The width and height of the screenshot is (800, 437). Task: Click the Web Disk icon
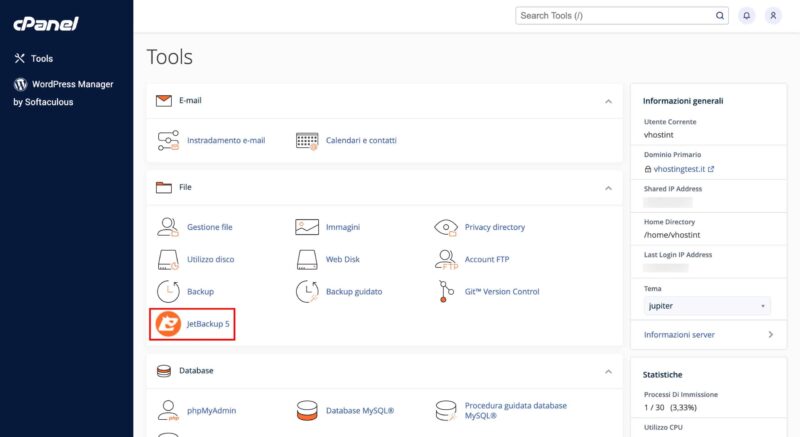click(307, 260)
